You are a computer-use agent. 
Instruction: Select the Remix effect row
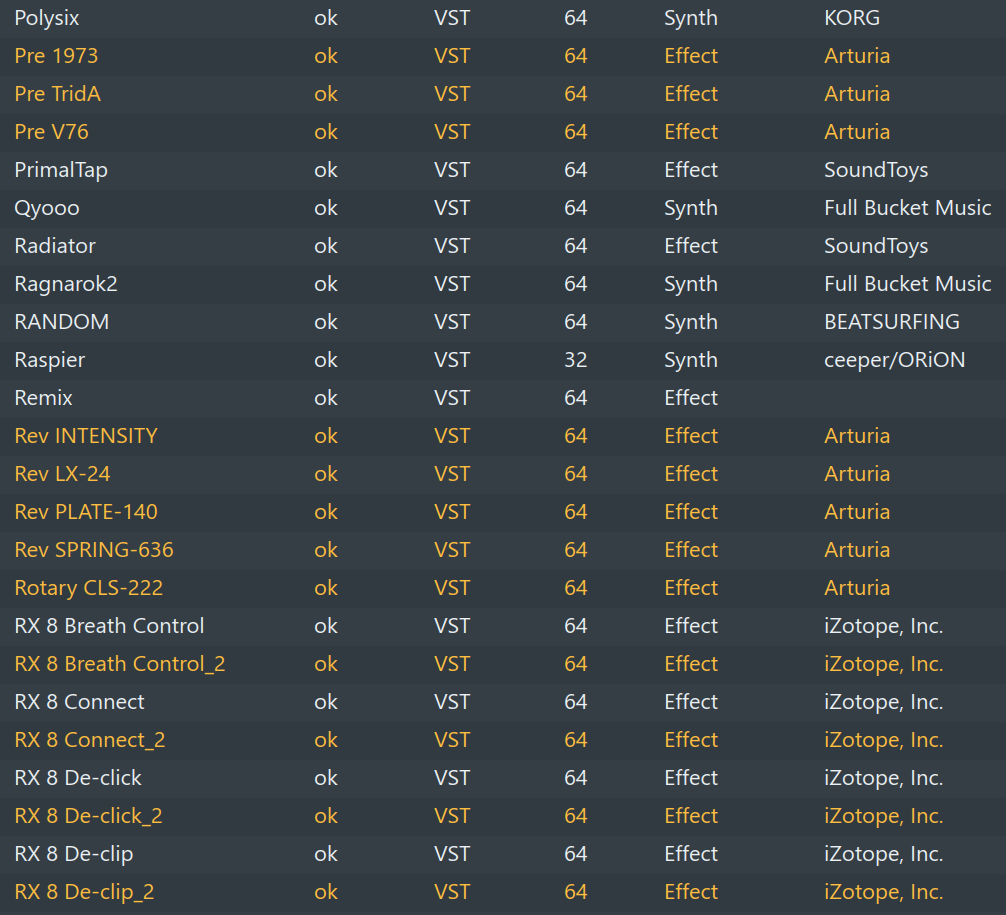44,398
